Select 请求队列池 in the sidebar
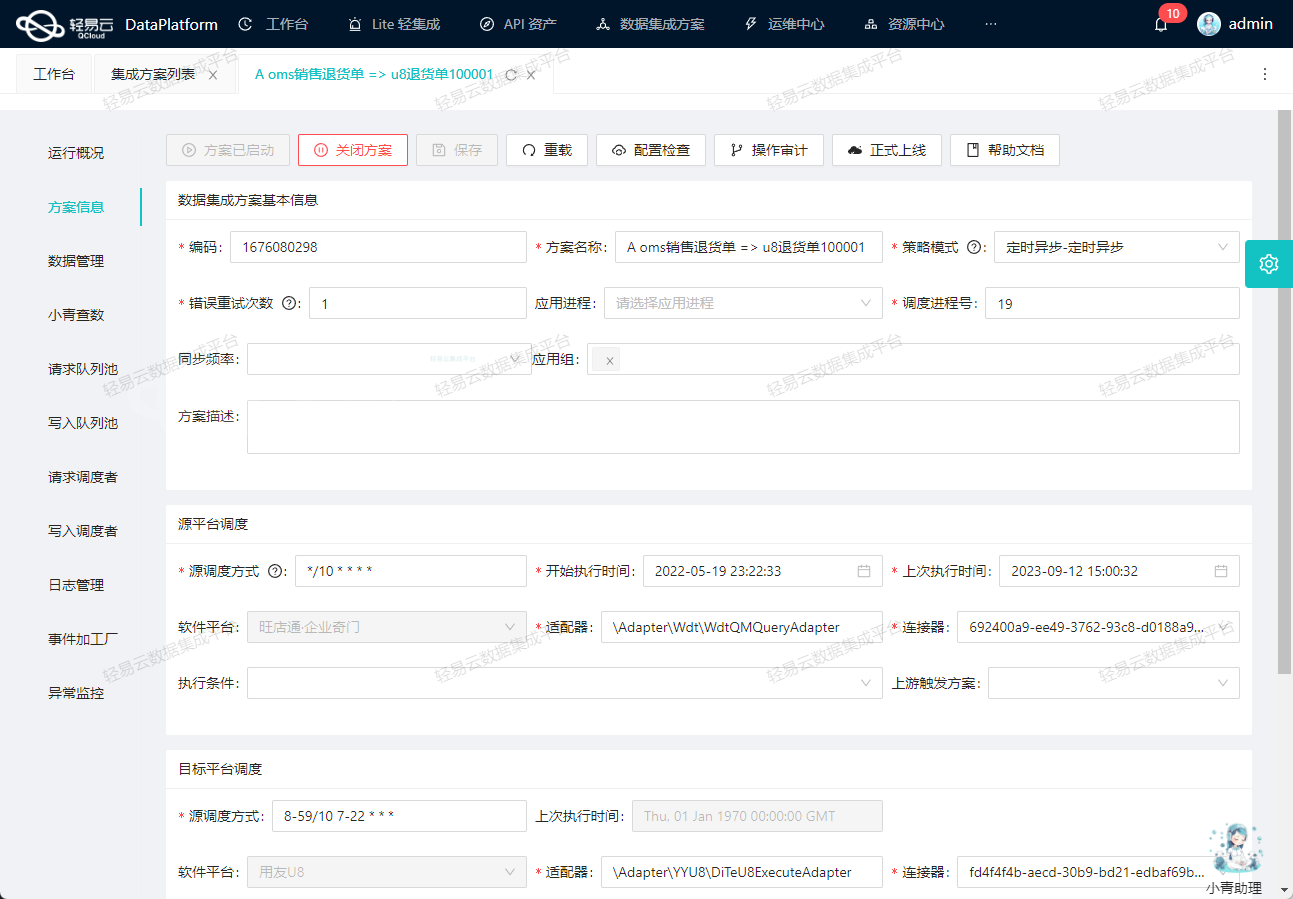The width and height of the screenshot is (1293, 899). [x=83, y=369]
